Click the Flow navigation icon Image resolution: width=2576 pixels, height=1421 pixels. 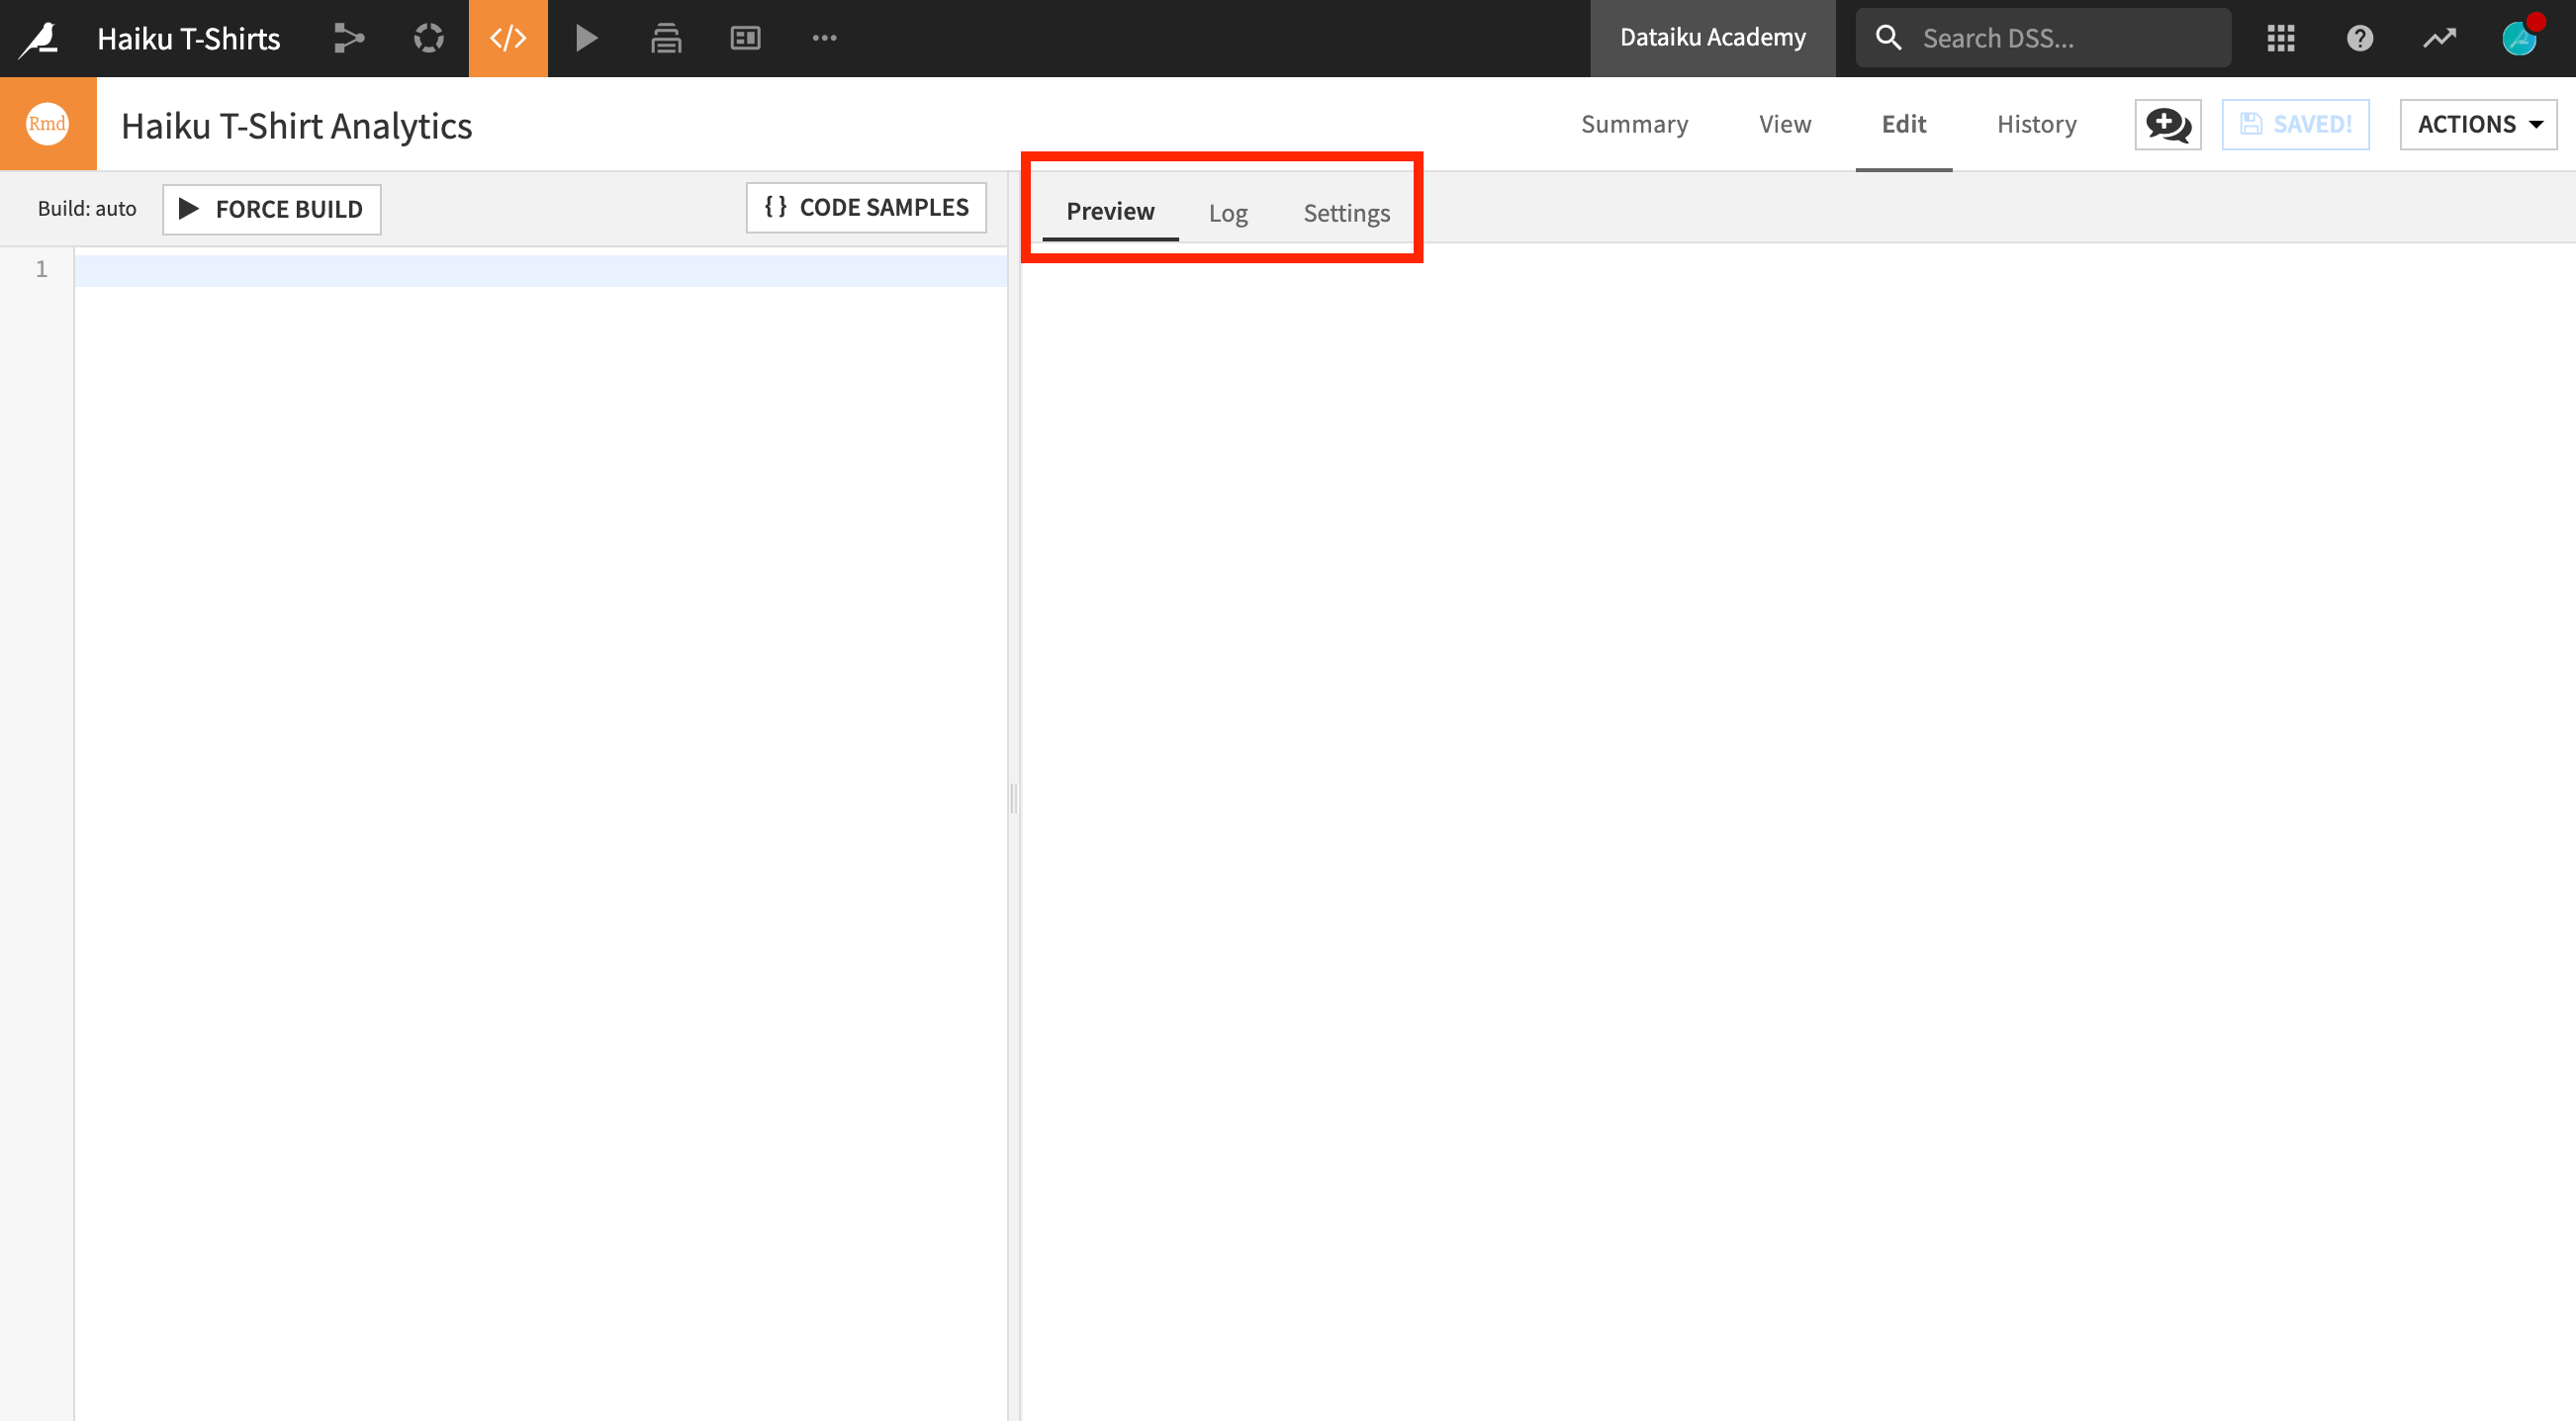pyautogui.click(x=346, y=37)
